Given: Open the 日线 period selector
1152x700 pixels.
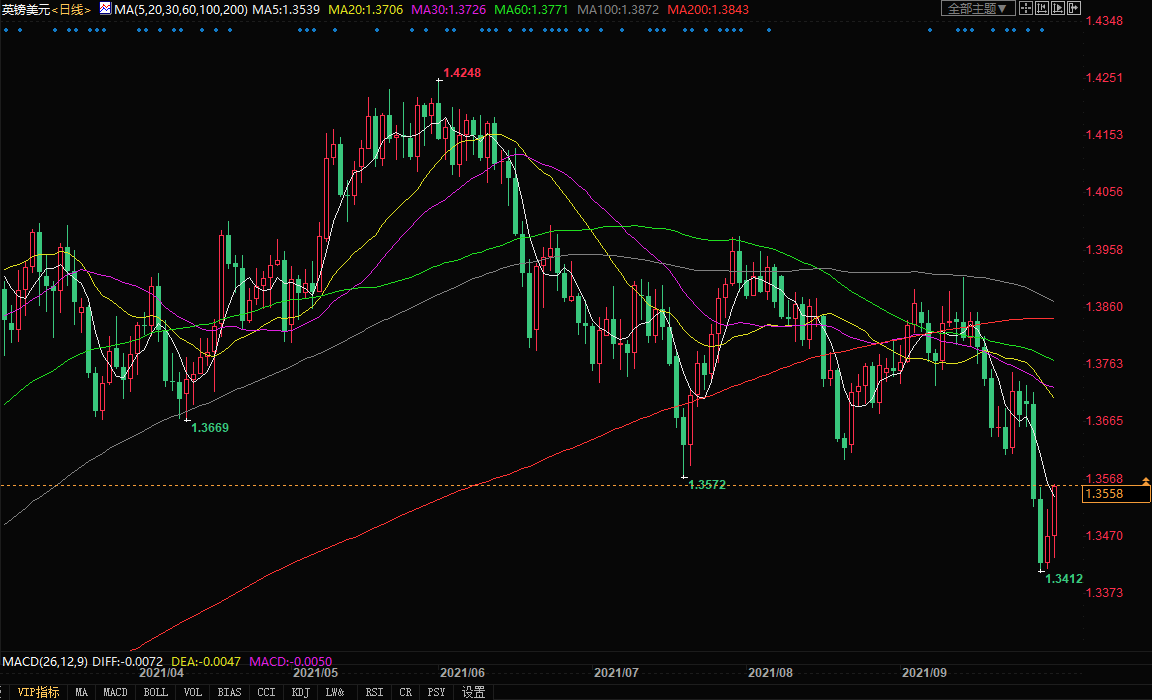Looking at the screenshot, I should point(71,9).
